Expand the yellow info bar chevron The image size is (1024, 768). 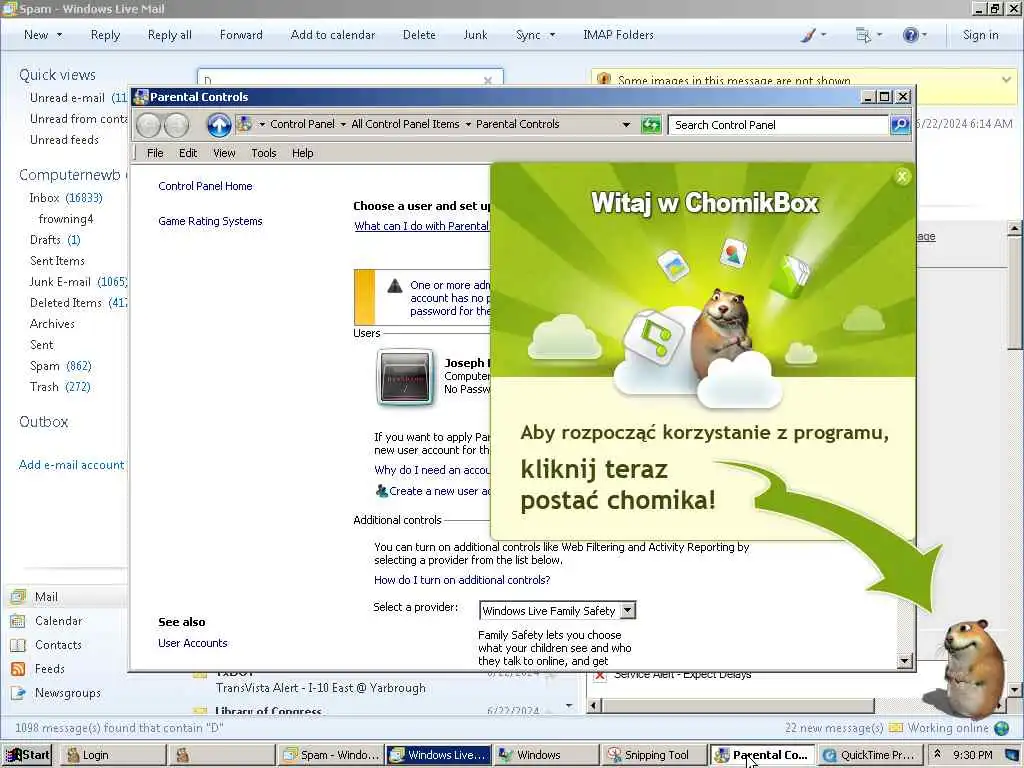tap(1006, 80)
